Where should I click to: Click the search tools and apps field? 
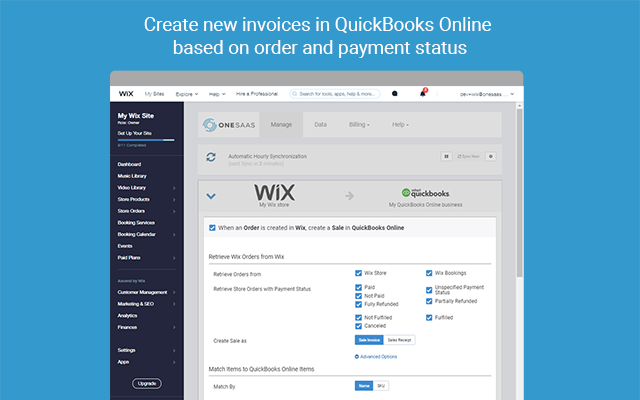click(x=335, y=94)
